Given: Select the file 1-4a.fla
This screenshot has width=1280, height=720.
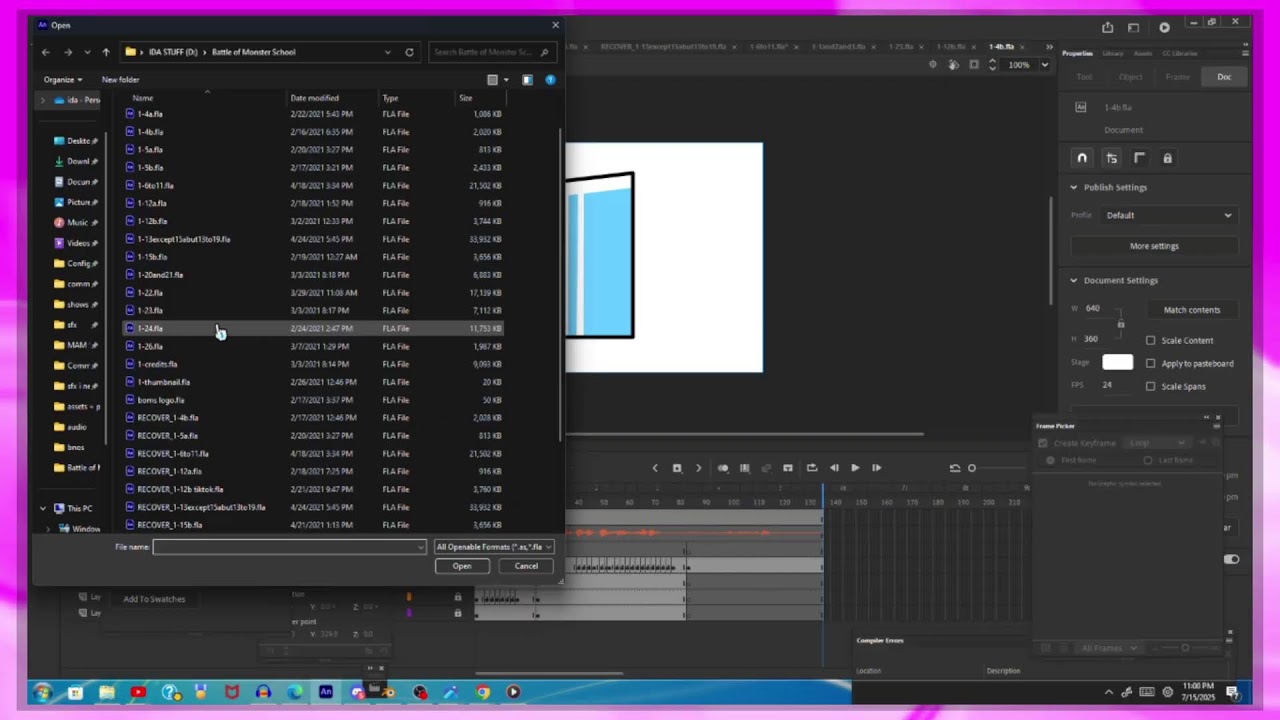Looking at the screenshot, I should (x=313, y=114).
